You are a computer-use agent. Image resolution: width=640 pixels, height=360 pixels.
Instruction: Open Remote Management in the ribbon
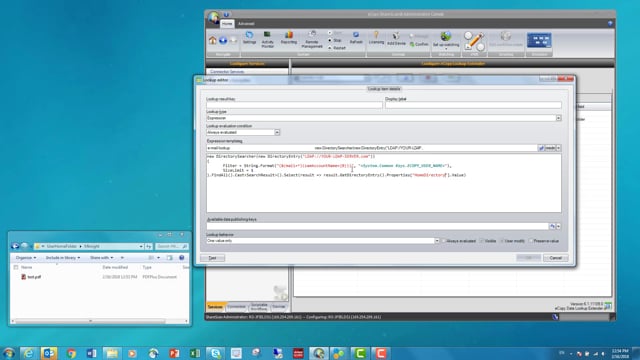tap(312, 39)
